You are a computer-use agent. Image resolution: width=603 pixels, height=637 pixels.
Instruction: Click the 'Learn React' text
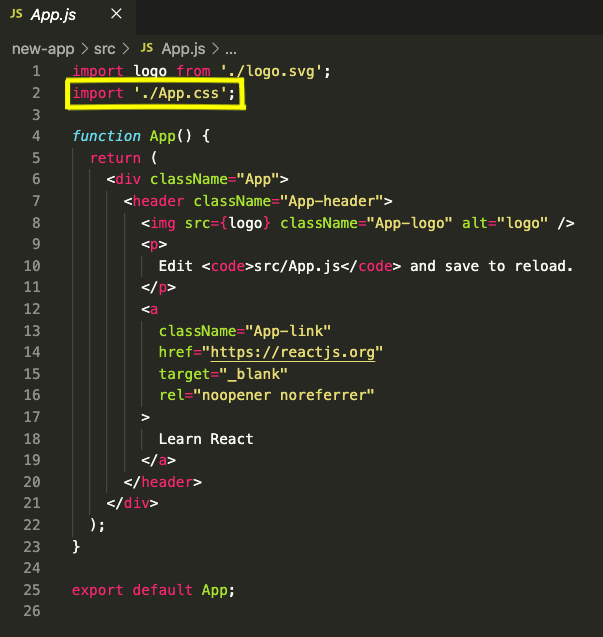coord(206,439)
